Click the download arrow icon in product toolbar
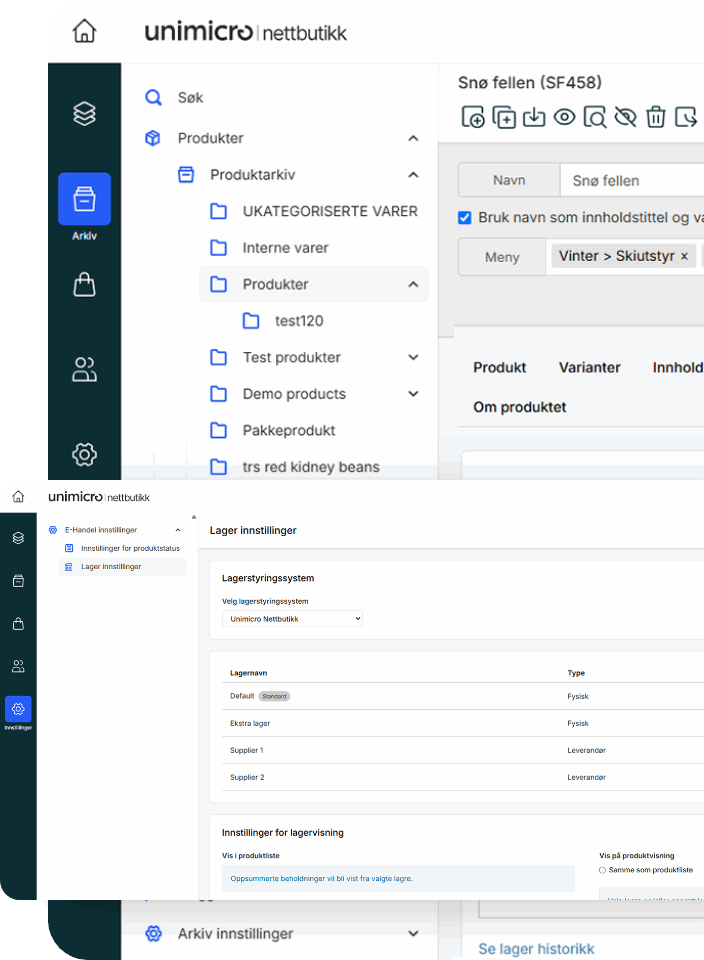Image resolution: width=704 pixels, height=960 pixels. click(534, 117)
